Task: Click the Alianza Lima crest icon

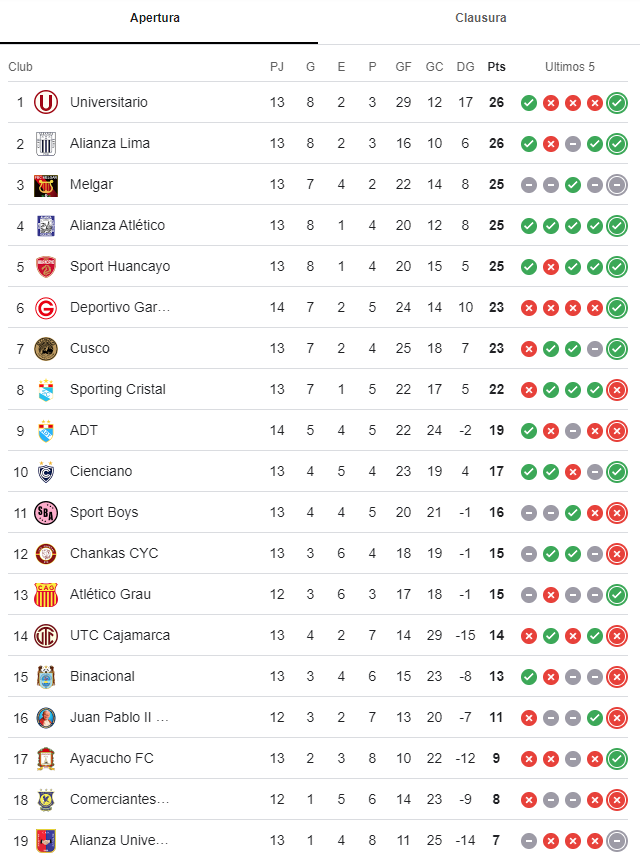Action: pos(46,143)
